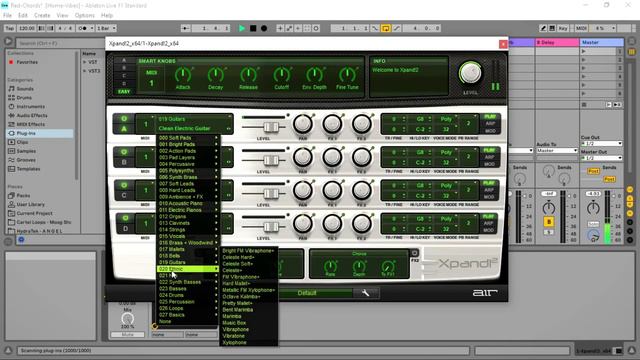Select the EASY smart knobs tab
Viewport: 640px width, 360px height.
click(124, 91)
